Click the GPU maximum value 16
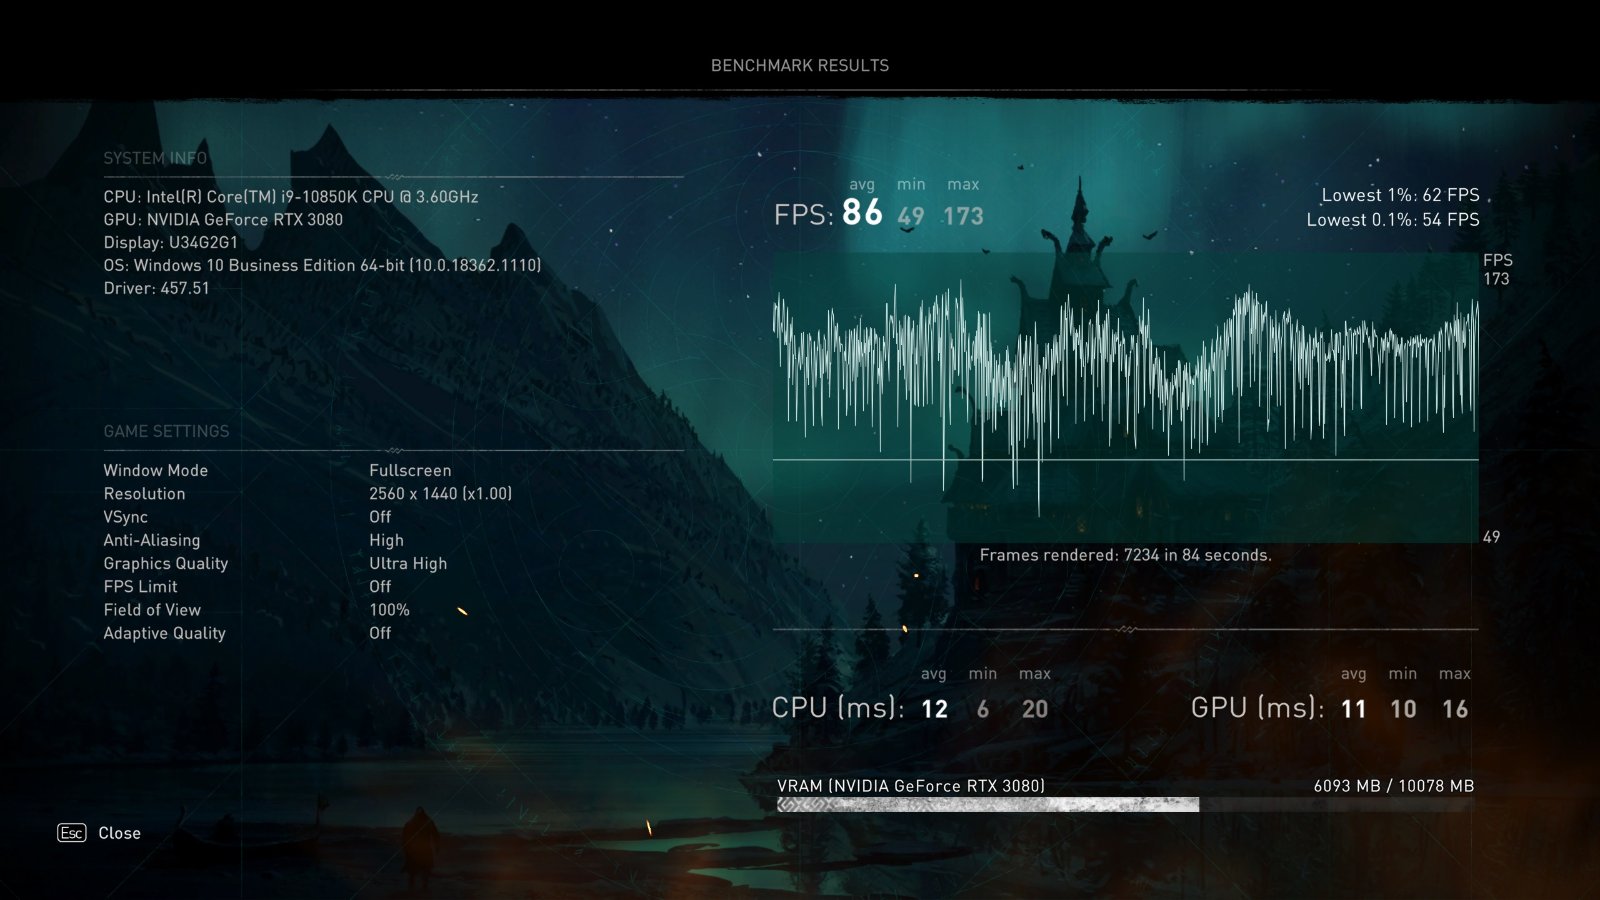The image size is (1600, 900). [x=1455, y=709]
